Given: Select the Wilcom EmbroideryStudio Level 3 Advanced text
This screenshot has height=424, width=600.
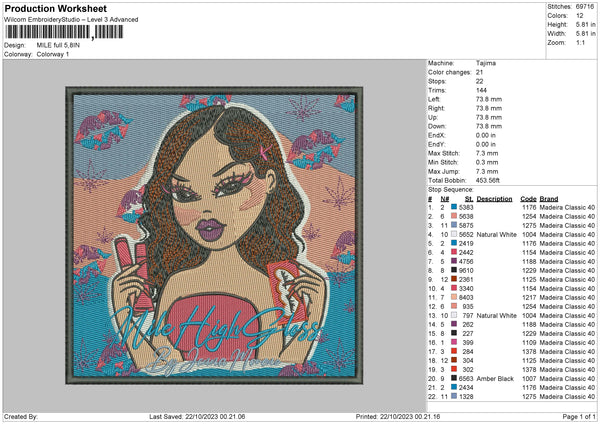Looking at the screenshot, I should [71, 20].
